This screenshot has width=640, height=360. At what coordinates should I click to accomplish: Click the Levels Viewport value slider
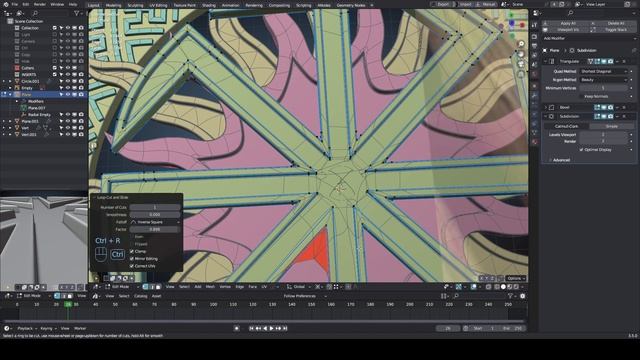(x=603, y=135)
